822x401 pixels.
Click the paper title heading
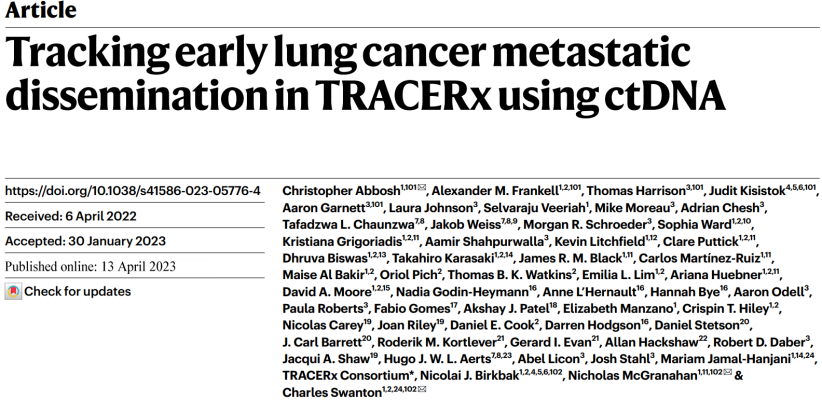point(365,74)
